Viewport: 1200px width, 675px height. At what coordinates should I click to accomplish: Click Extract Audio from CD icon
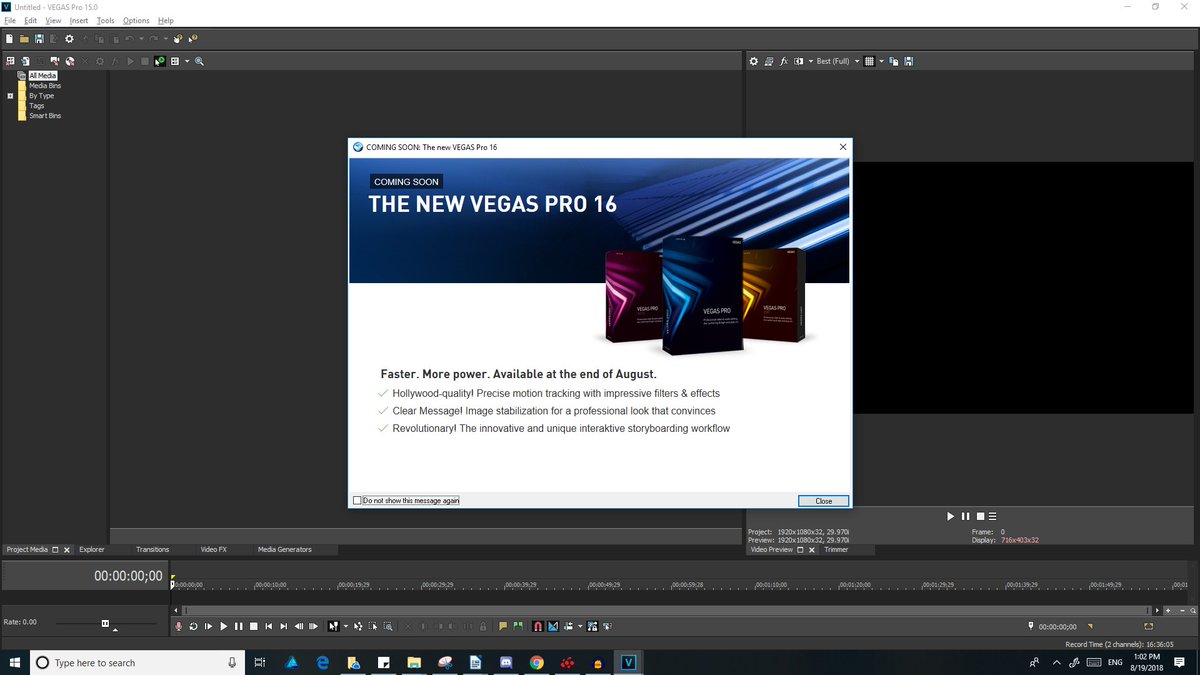click(70, 61)
